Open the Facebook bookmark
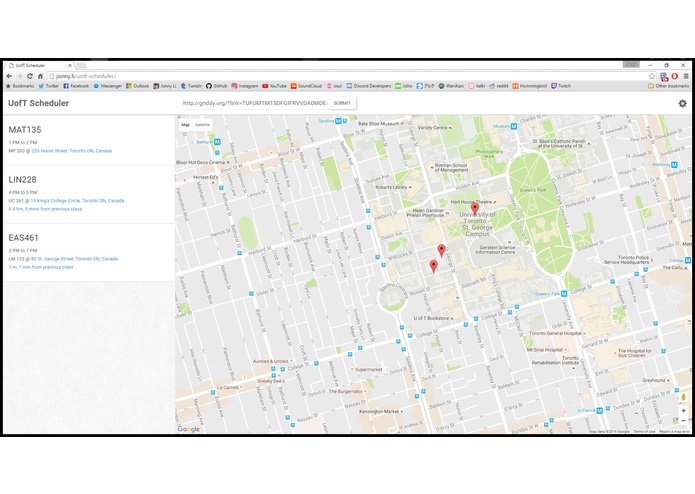Viewport: 695px width, 494px height. point(76,86)
